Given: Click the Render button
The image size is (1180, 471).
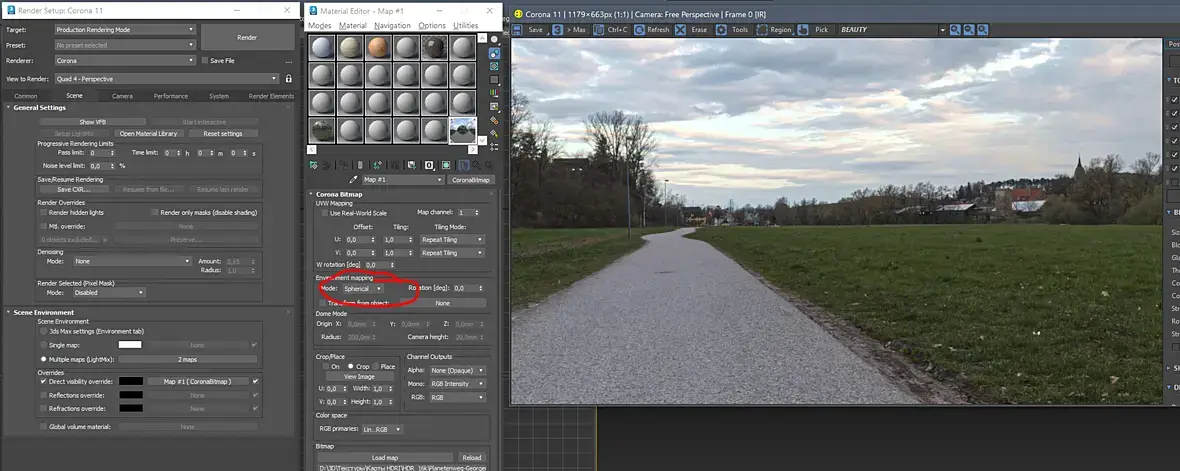Looking at the screenshot, I should (x=247, y=37).
